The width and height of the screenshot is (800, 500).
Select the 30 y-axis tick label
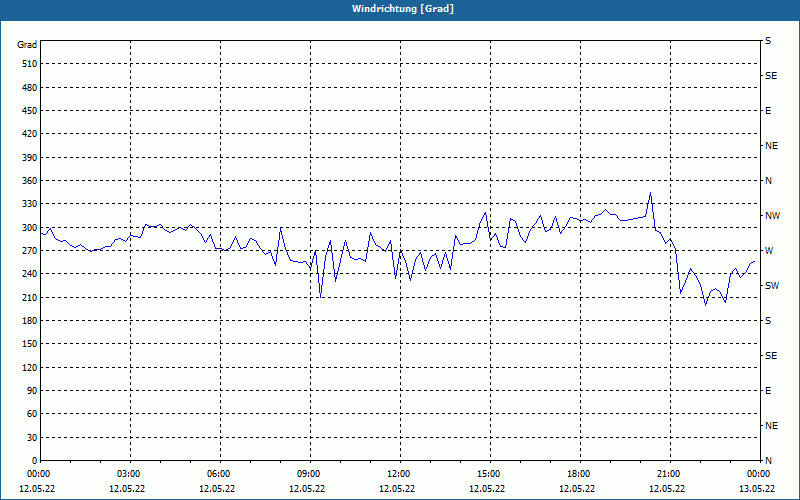[x=32, y=437]
